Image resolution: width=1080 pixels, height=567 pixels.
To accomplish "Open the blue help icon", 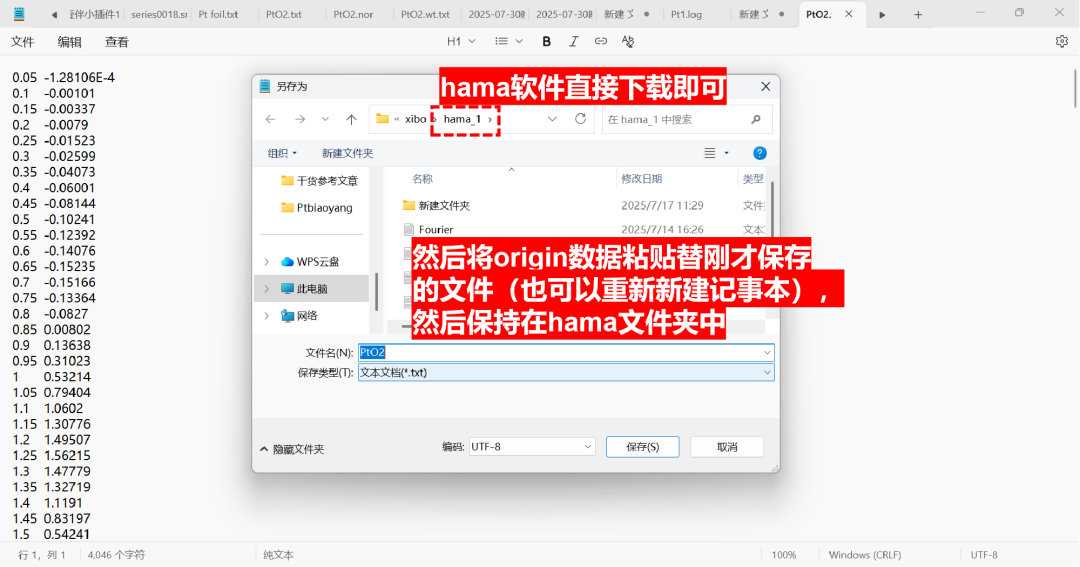I will point(760,153).
